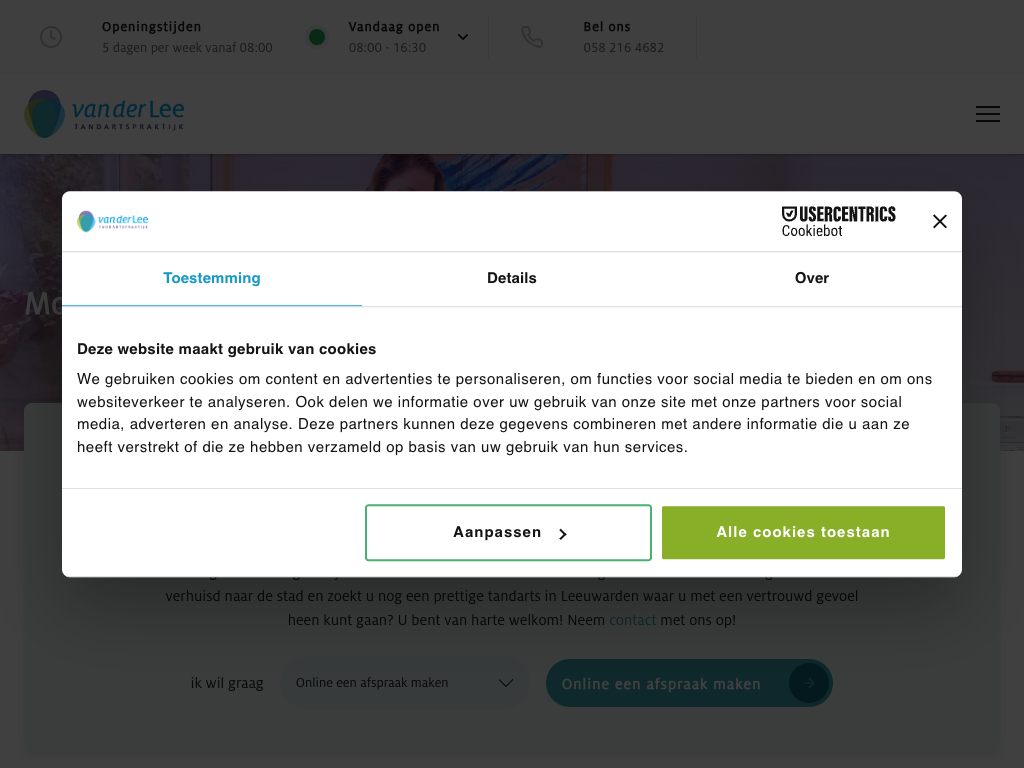Click the van der Lee logo in the cookie dialog

(113, 221)
